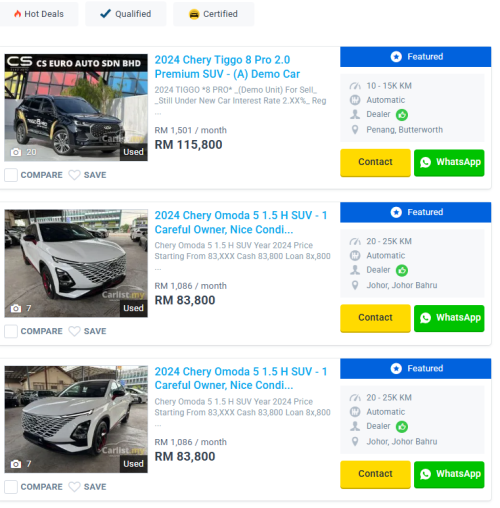Click the green verified dealer badge for Penang listing
Screen dimensions: 500x508
point(402,115)
